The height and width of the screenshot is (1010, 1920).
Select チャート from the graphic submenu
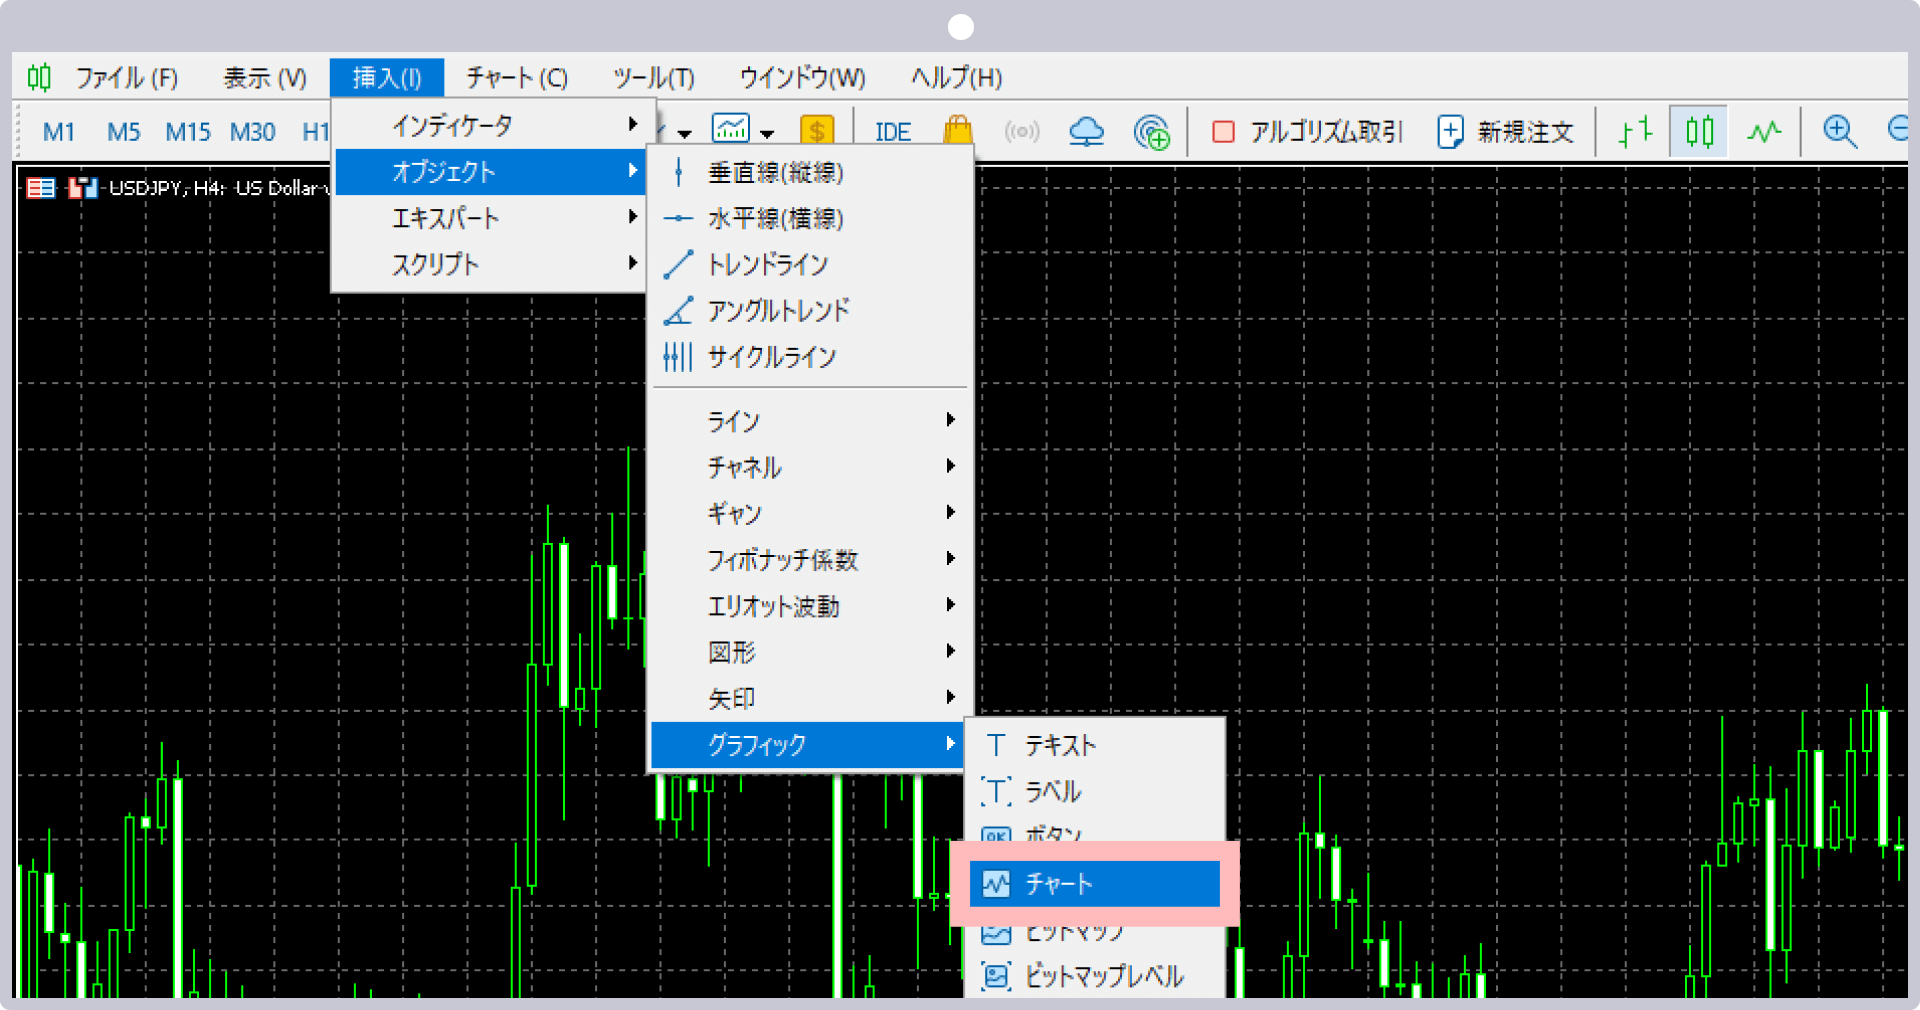point(1060,884)
